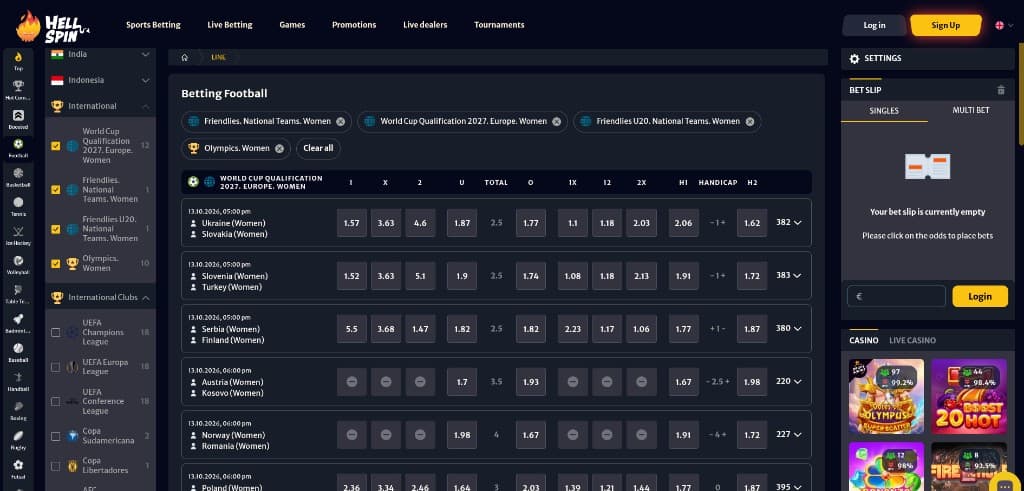Bet 1.47 on Finland (Women) win

420,328
